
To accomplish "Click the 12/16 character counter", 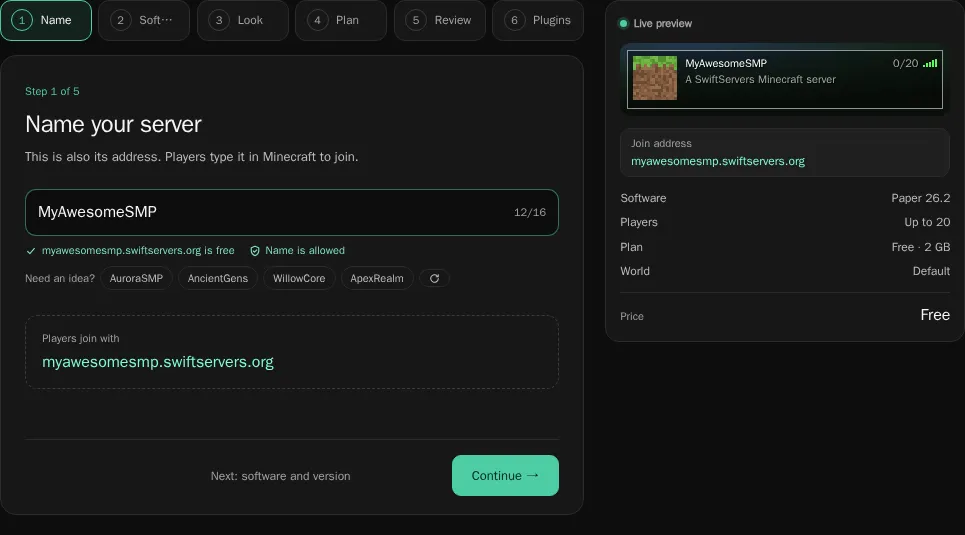I will tap(530, 212).
